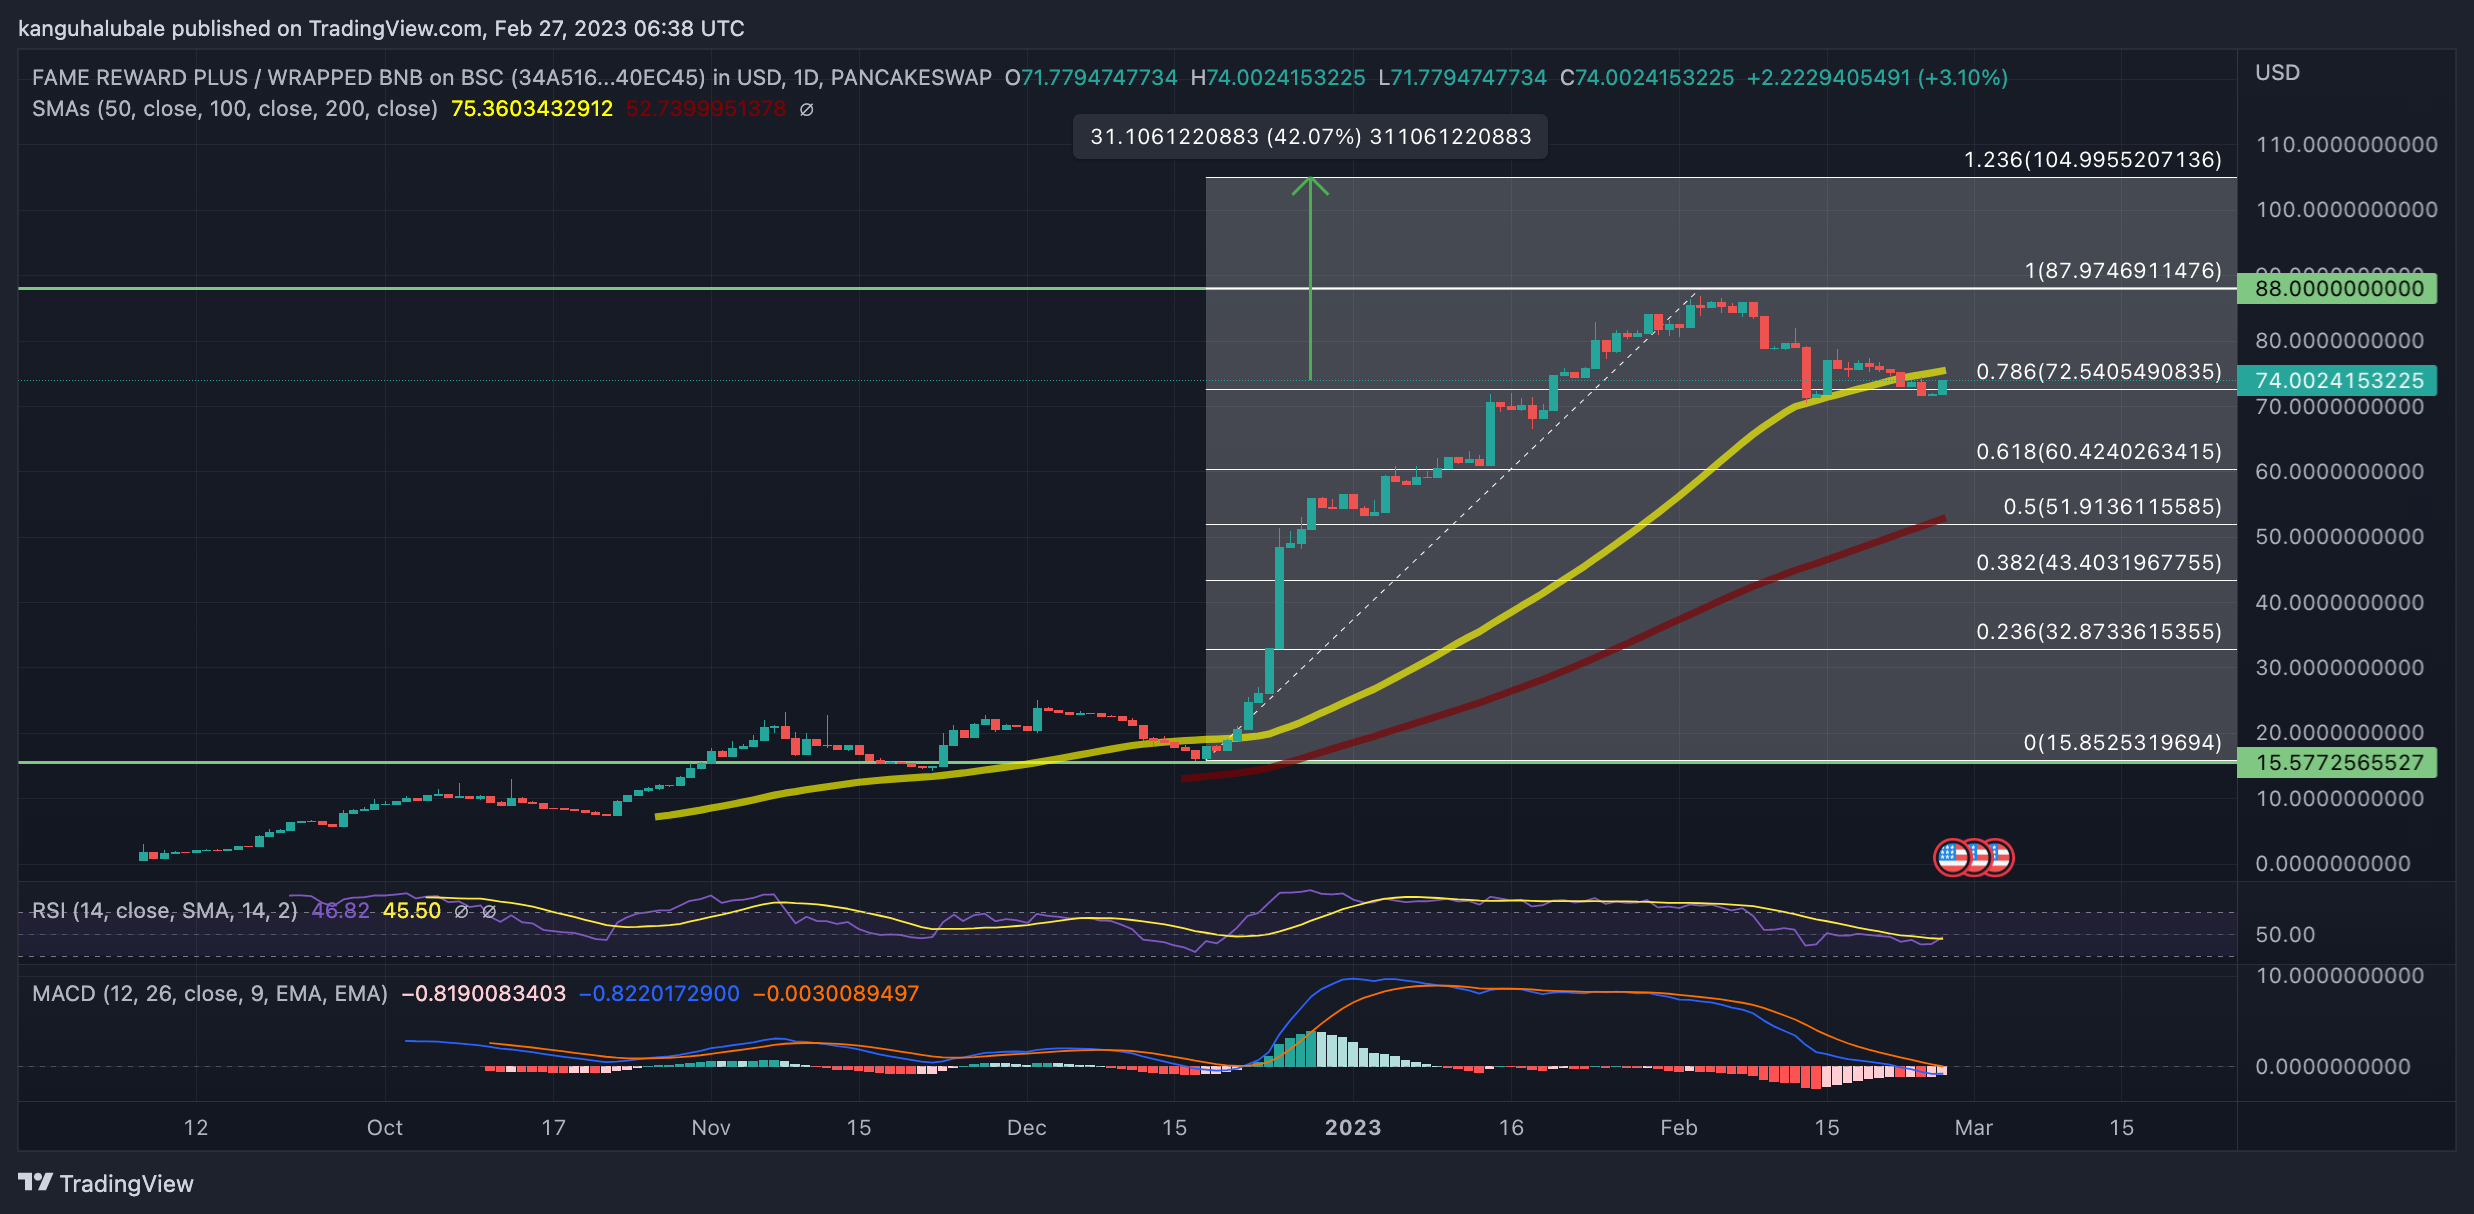This screenshot has width=2474, height=1214.
Task: Click the MACD indicator legend title
Action: pyautogui.click(x=210, y=994)
